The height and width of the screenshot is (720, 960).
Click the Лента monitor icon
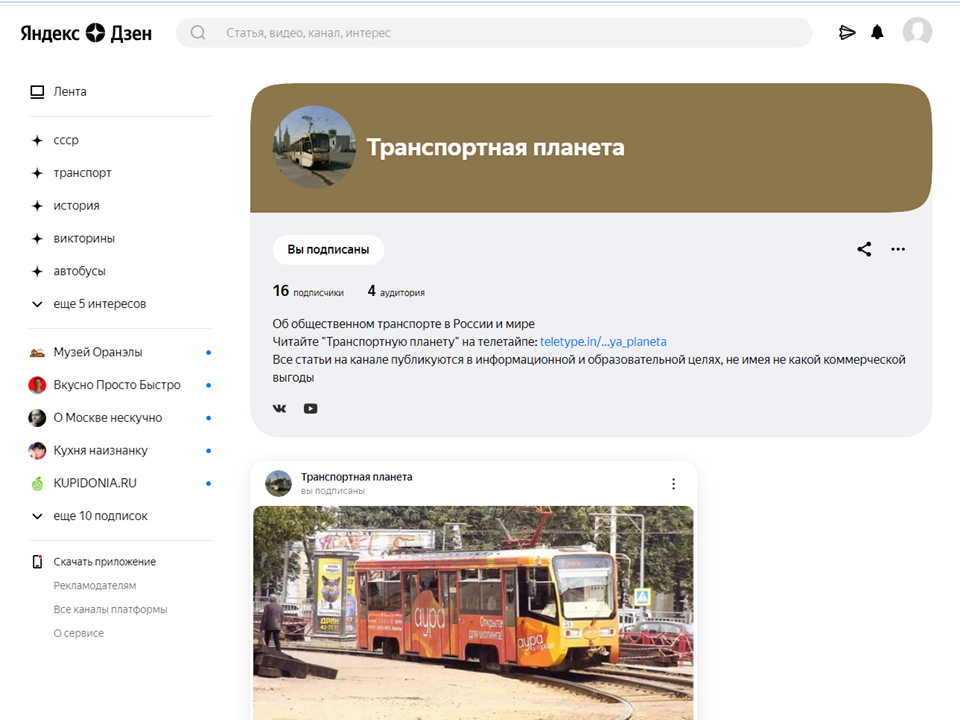(x=37, y=92)
